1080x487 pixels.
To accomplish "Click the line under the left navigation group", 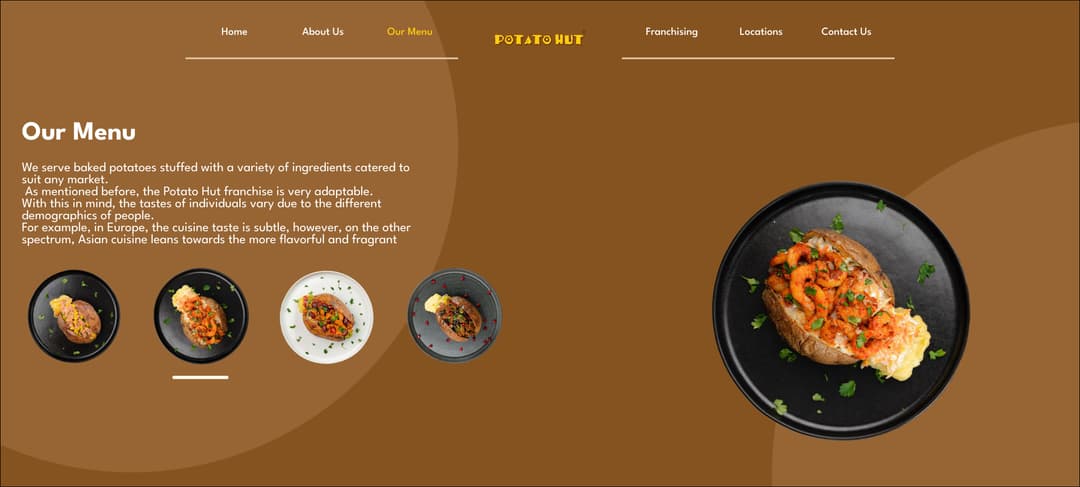I will tap(322, 58).
